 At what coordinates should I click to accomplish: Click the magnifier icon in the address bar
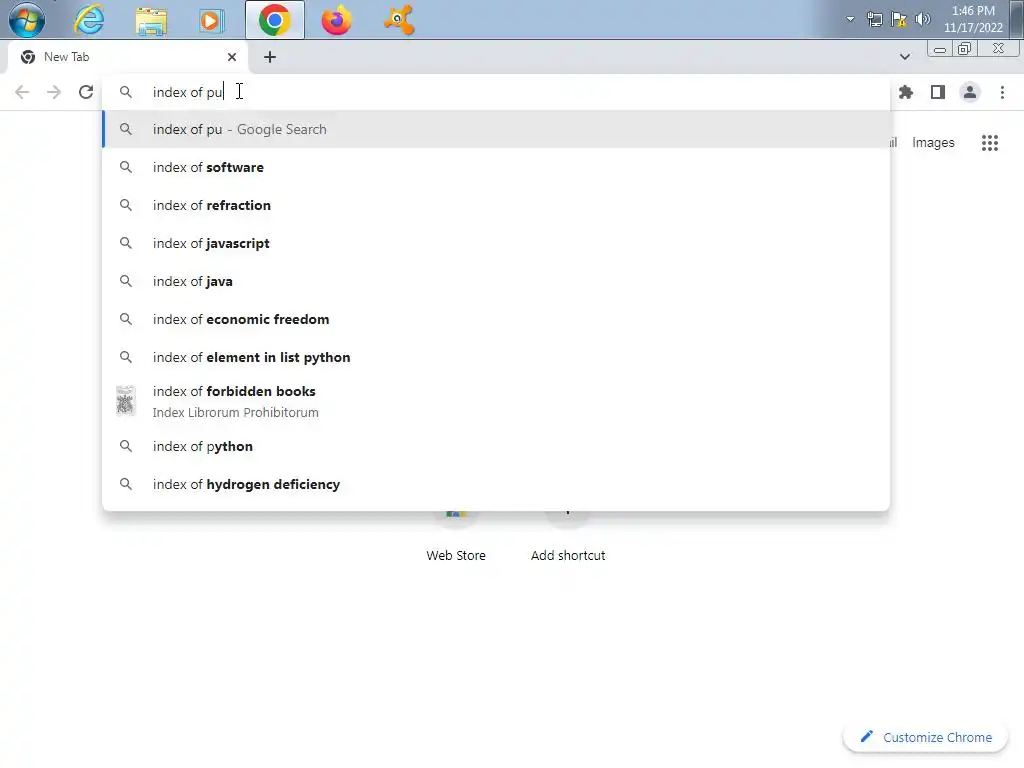click(125, 92)
